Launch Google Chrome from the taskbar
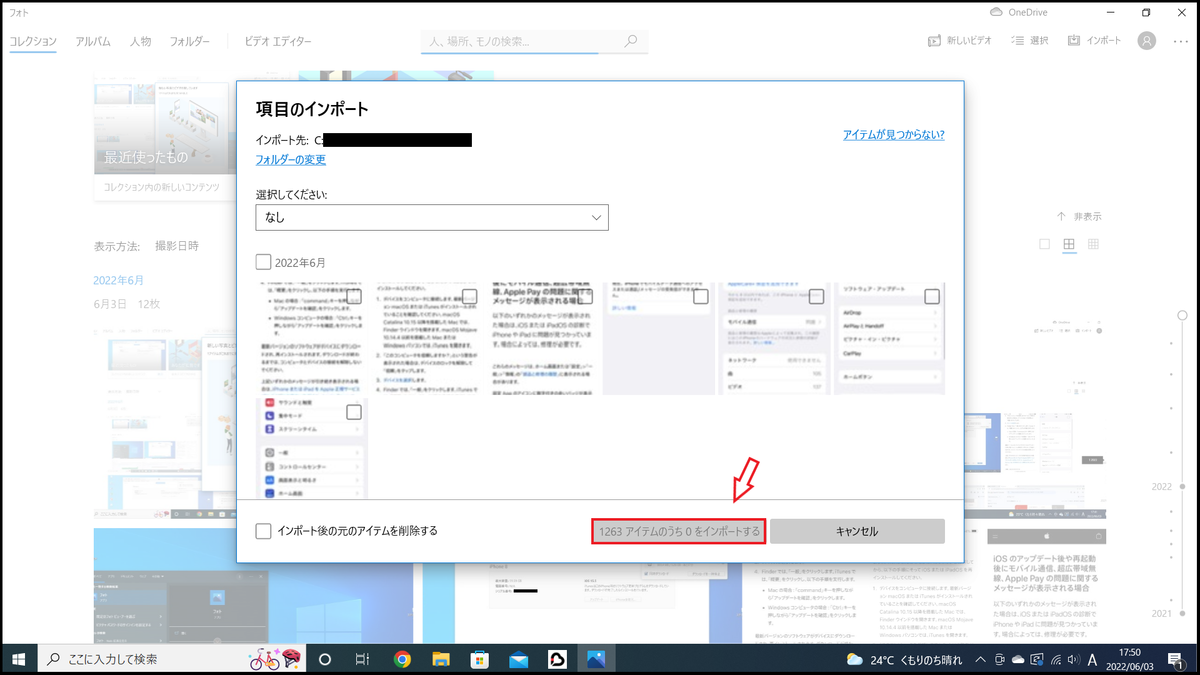 [402, 659]
